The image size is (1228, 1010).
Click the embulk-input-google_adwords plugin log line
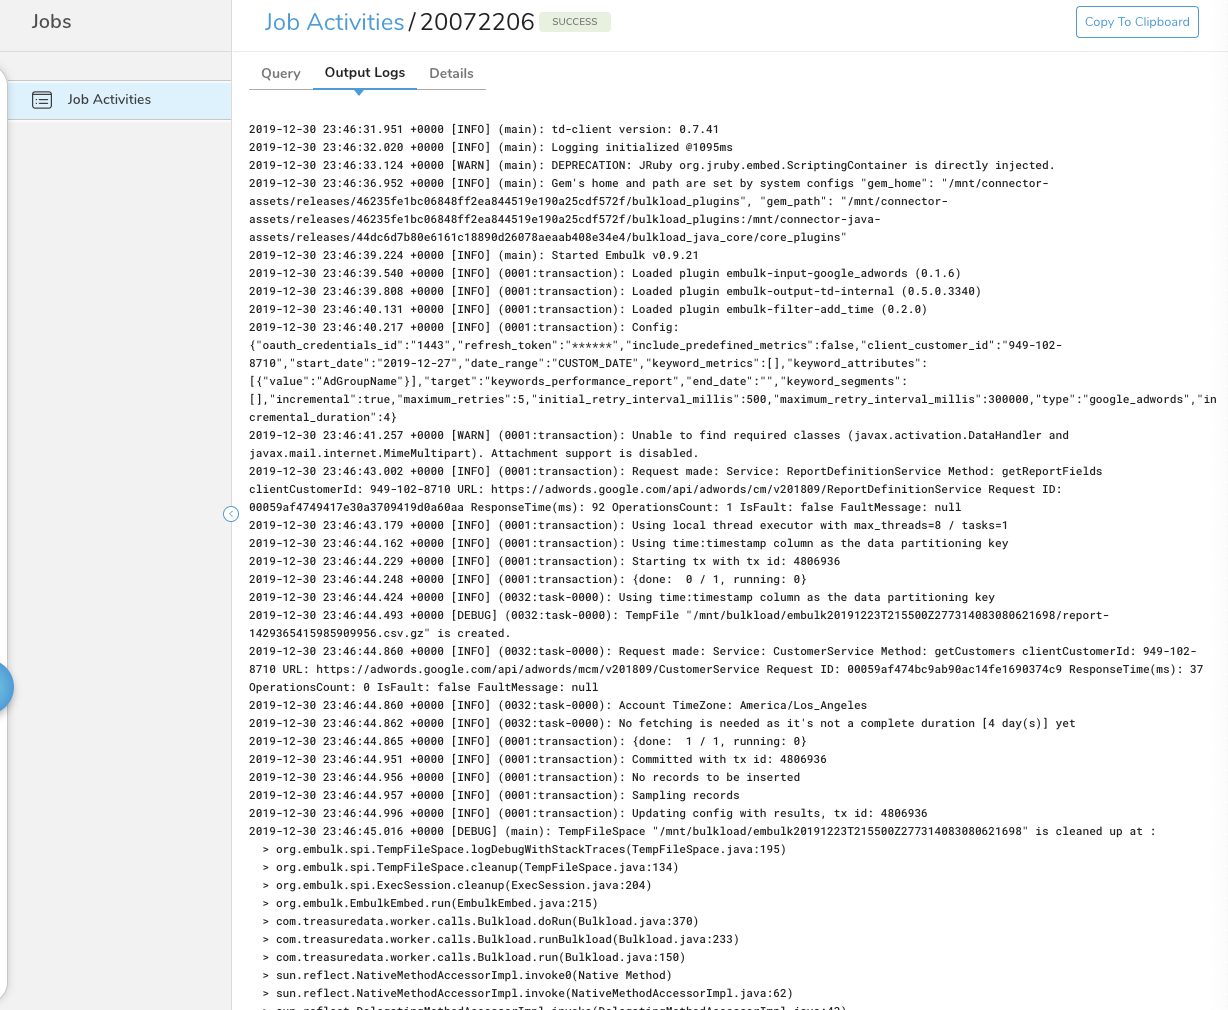pyautogui.click(x=604, y=273)
